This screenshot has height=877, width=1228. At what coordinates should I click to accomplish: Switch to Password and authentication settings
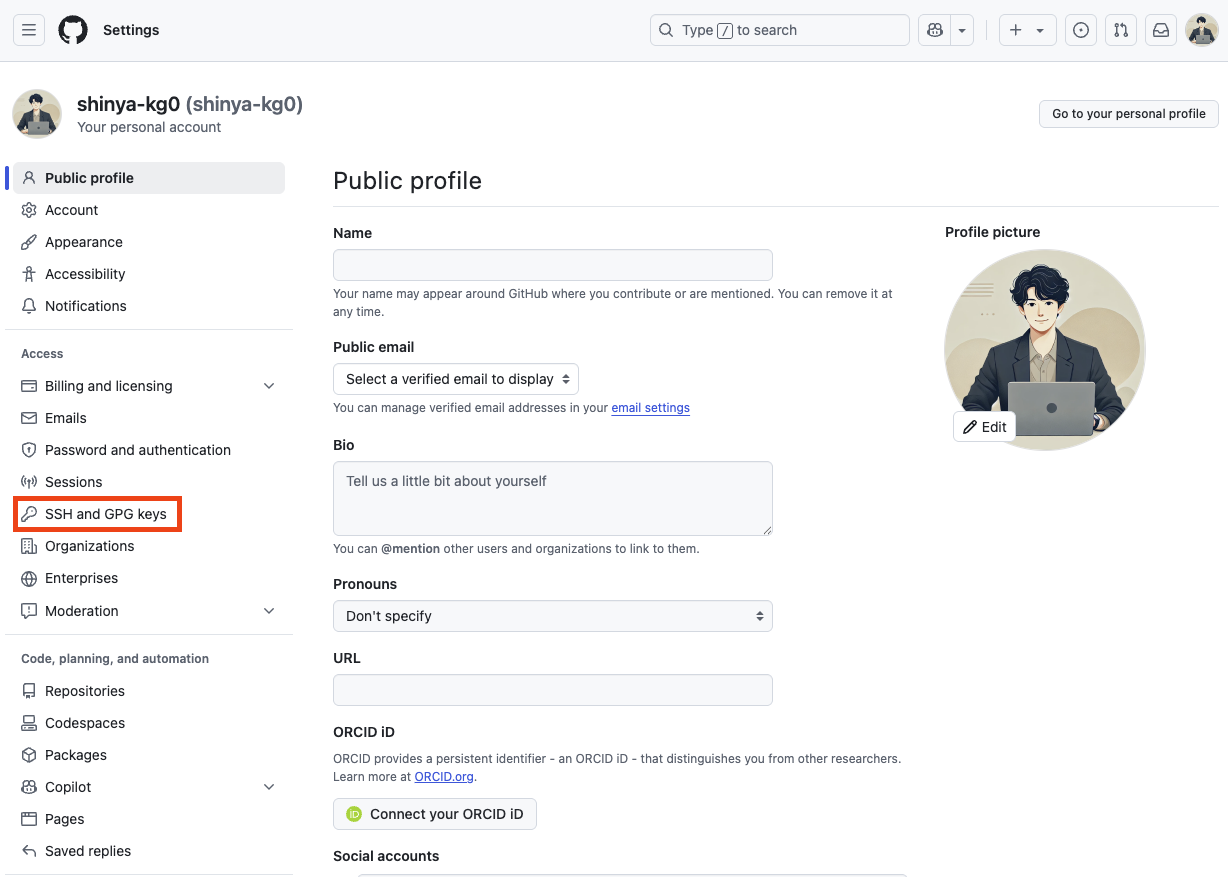[136, 450]
